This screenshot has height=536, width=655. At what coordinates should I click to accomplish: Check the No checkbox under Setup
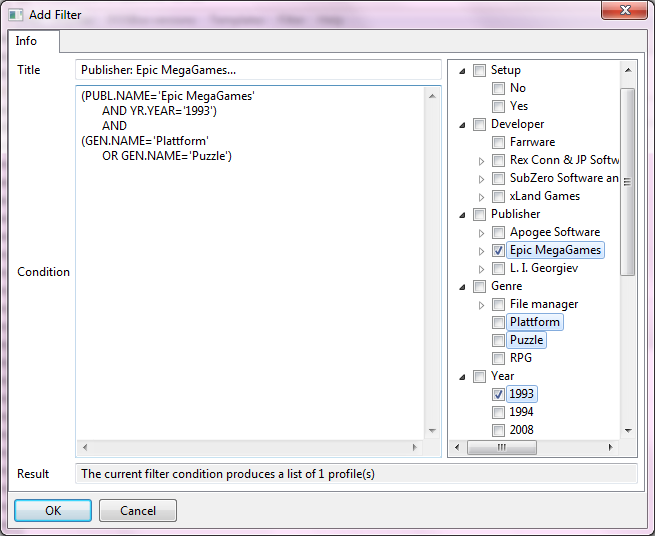(498, 88)
